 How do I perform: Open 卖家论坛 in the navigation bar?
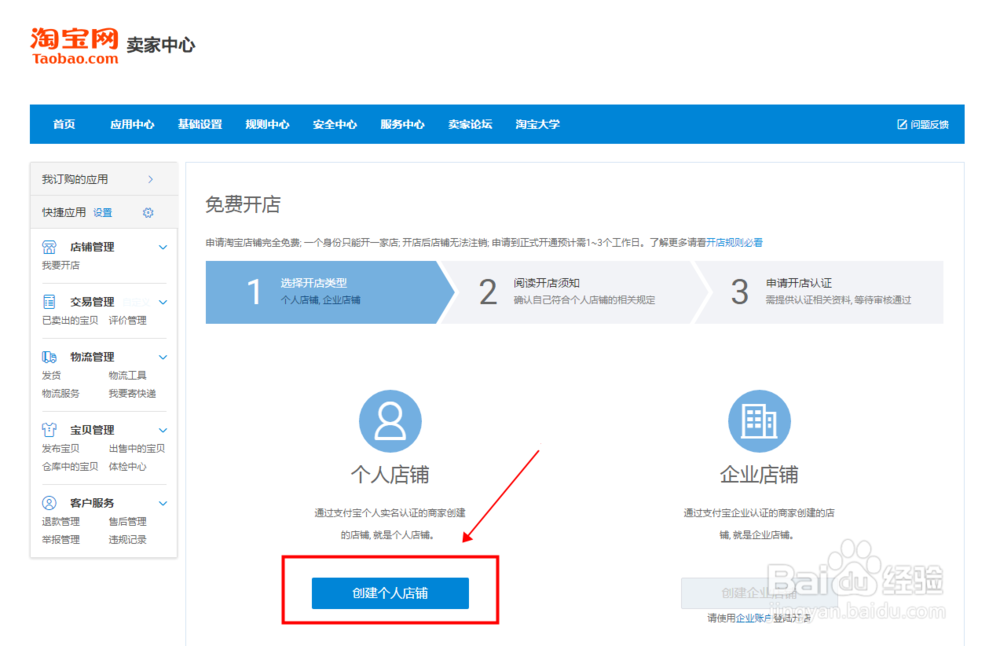[x=470, y=124]
